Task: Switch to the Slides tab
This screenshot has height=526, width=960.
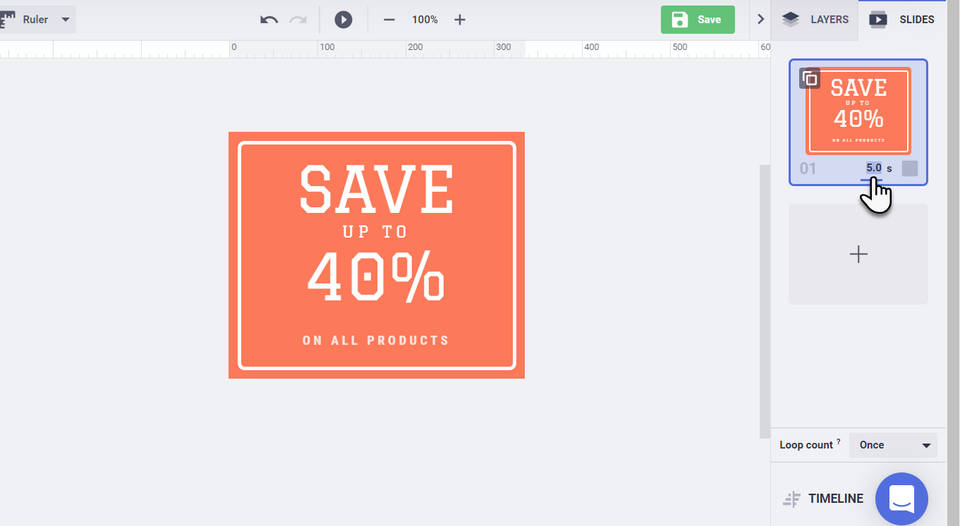Action: pos(902,19)
